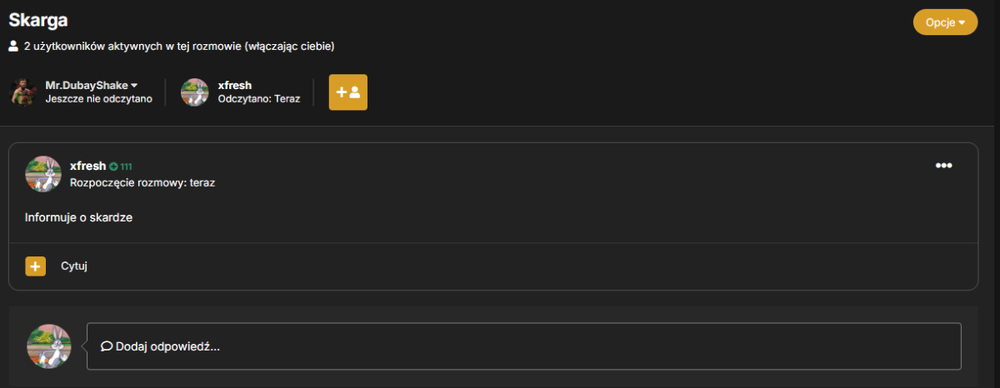Open xfresh profile from participants list
1000x388 pixels.
tap(235, 86)
